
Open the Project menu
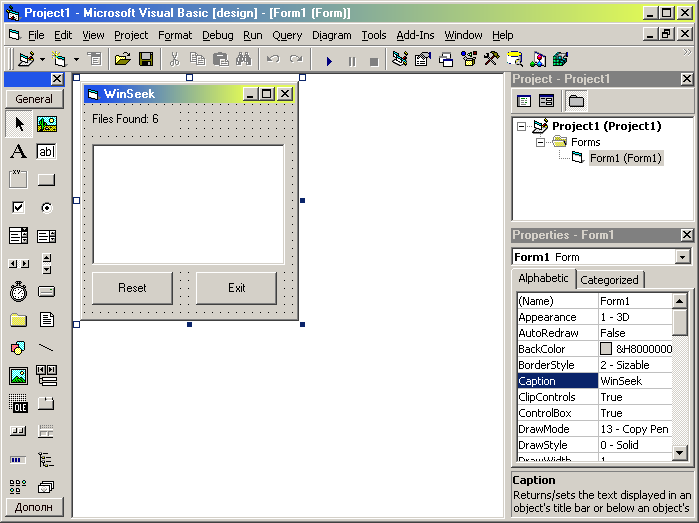(131, 35)
